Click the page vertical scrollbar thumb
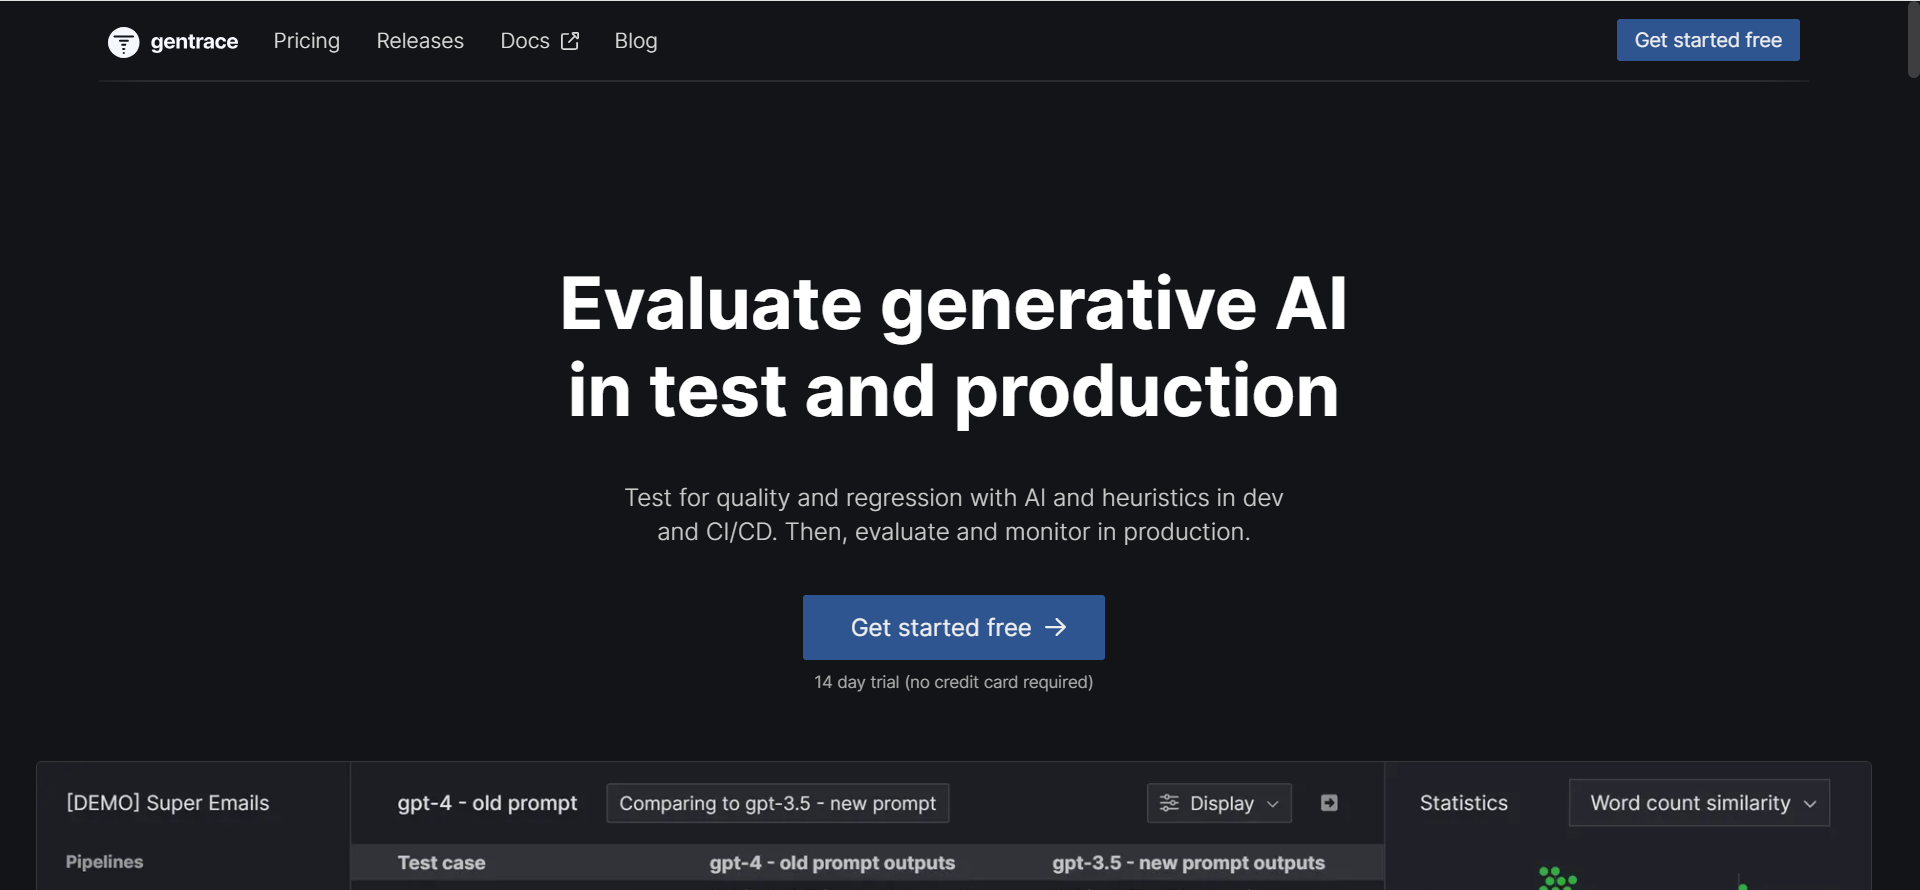The width and height of the screenshot is (1920, 890). (1913, 40)
